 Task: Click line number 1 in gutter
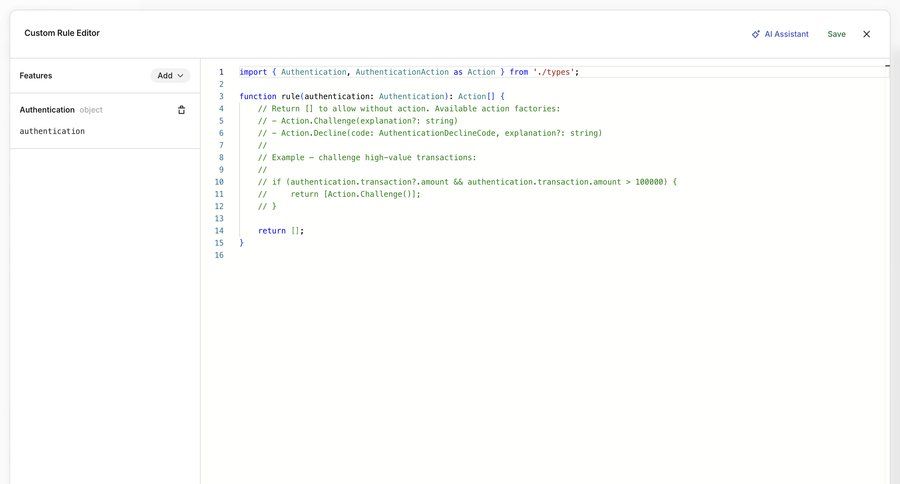pyautogui.click(x=221, y=72)
